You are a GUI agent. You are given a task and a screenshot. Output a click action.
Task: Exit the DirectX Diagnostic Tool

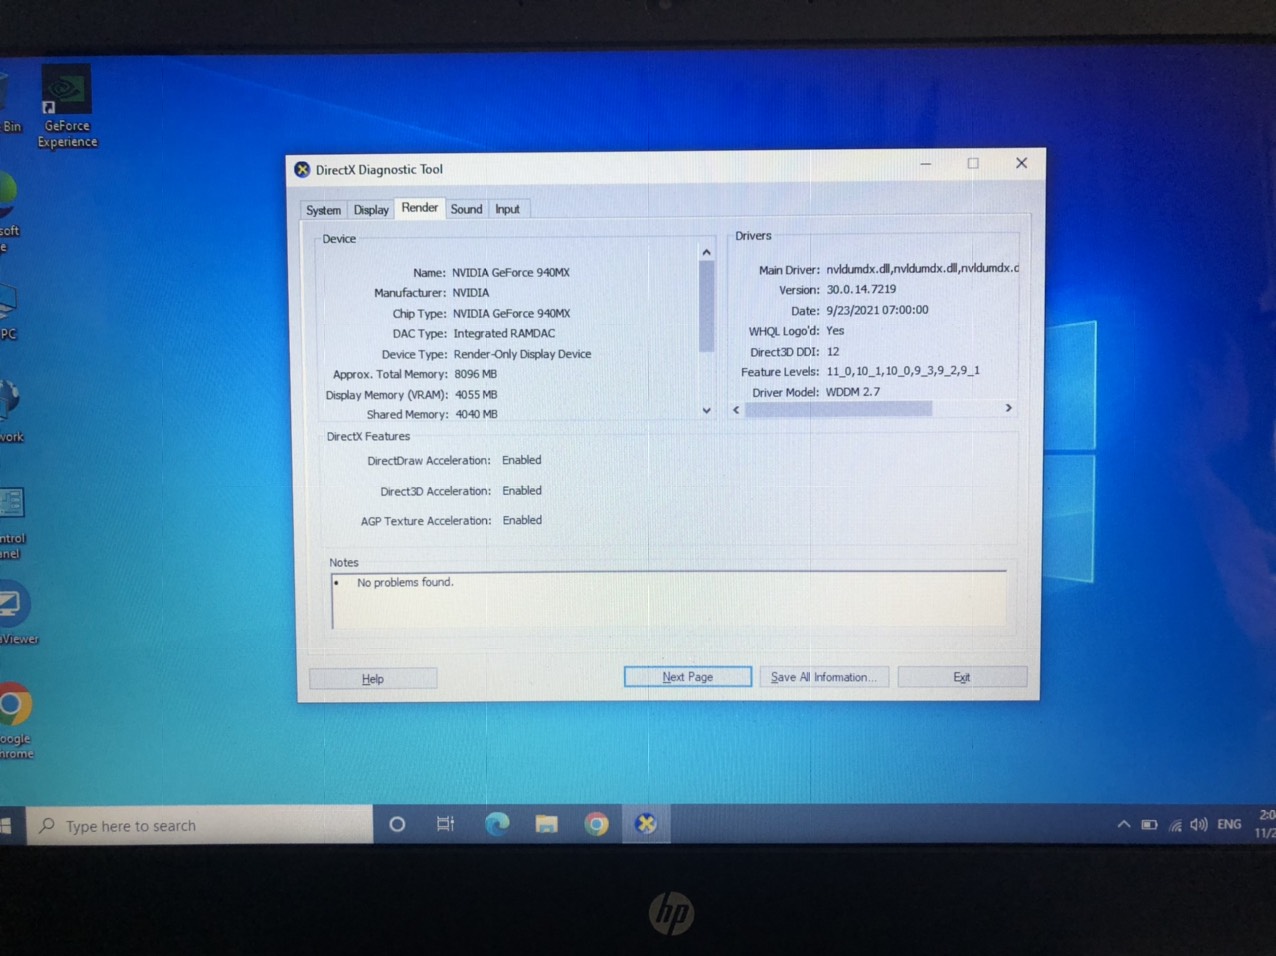click(x=962, y=677)
